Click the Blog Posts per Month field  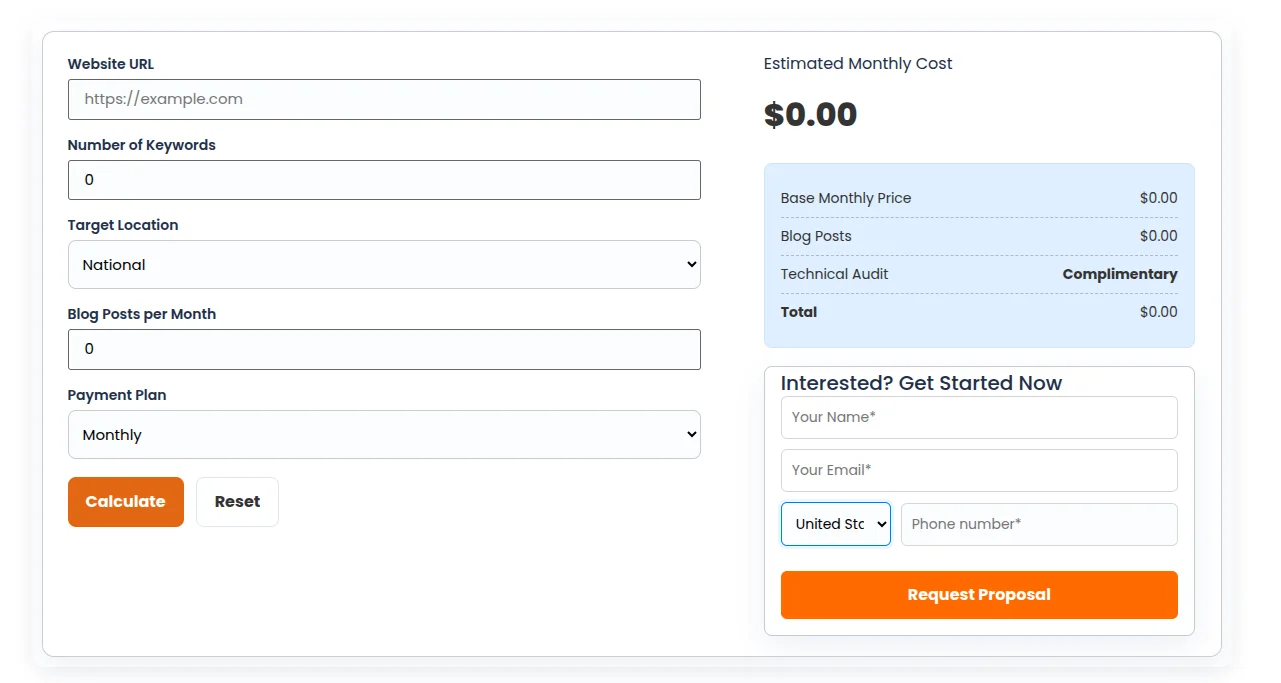pyautogui.click(x=384, y=349)
